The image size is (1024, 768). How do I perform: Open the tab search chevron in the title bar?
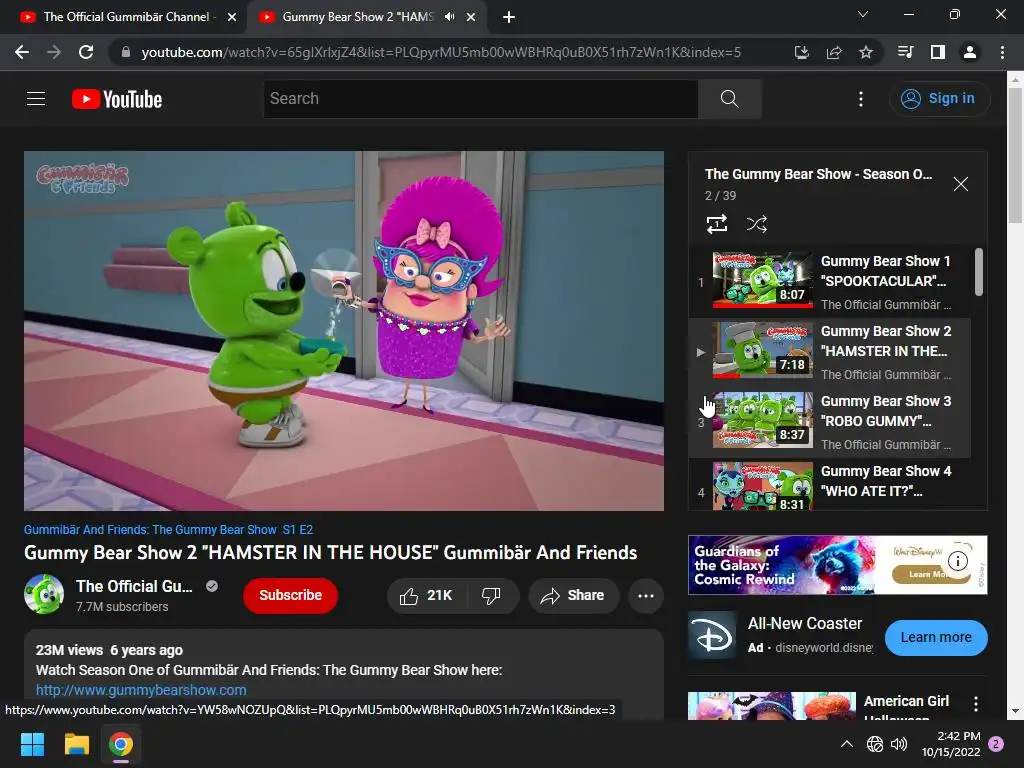[863, 14]
